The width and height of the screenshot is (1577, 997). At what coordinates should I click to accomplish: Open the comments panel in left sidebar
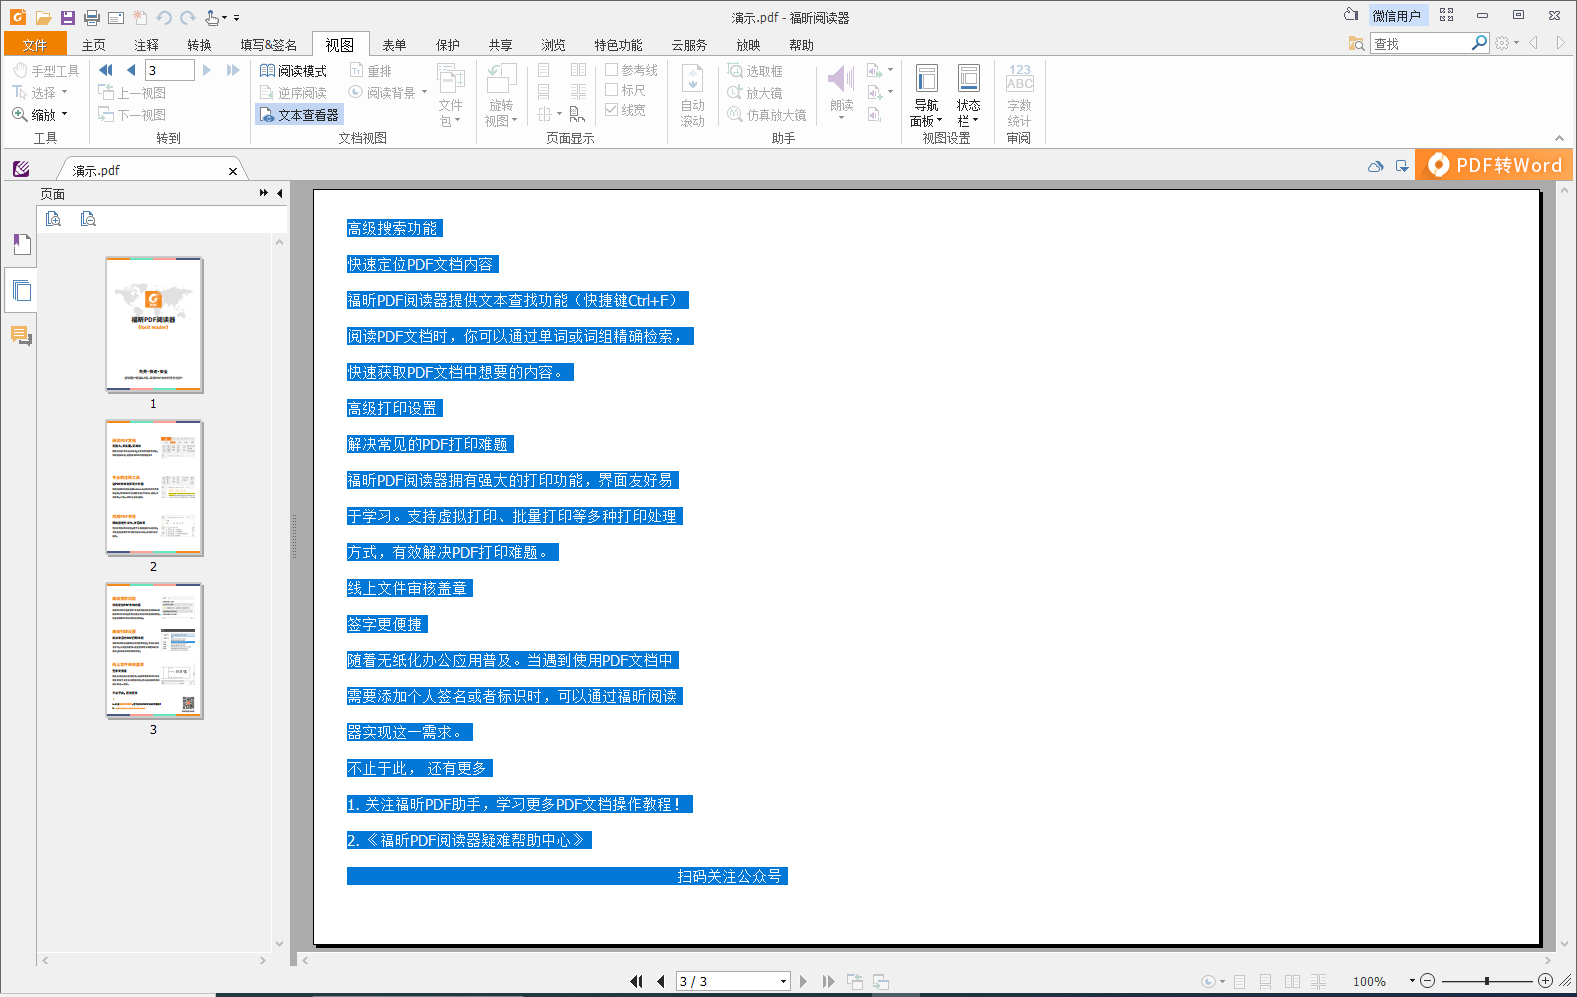(x=21, y=336)
